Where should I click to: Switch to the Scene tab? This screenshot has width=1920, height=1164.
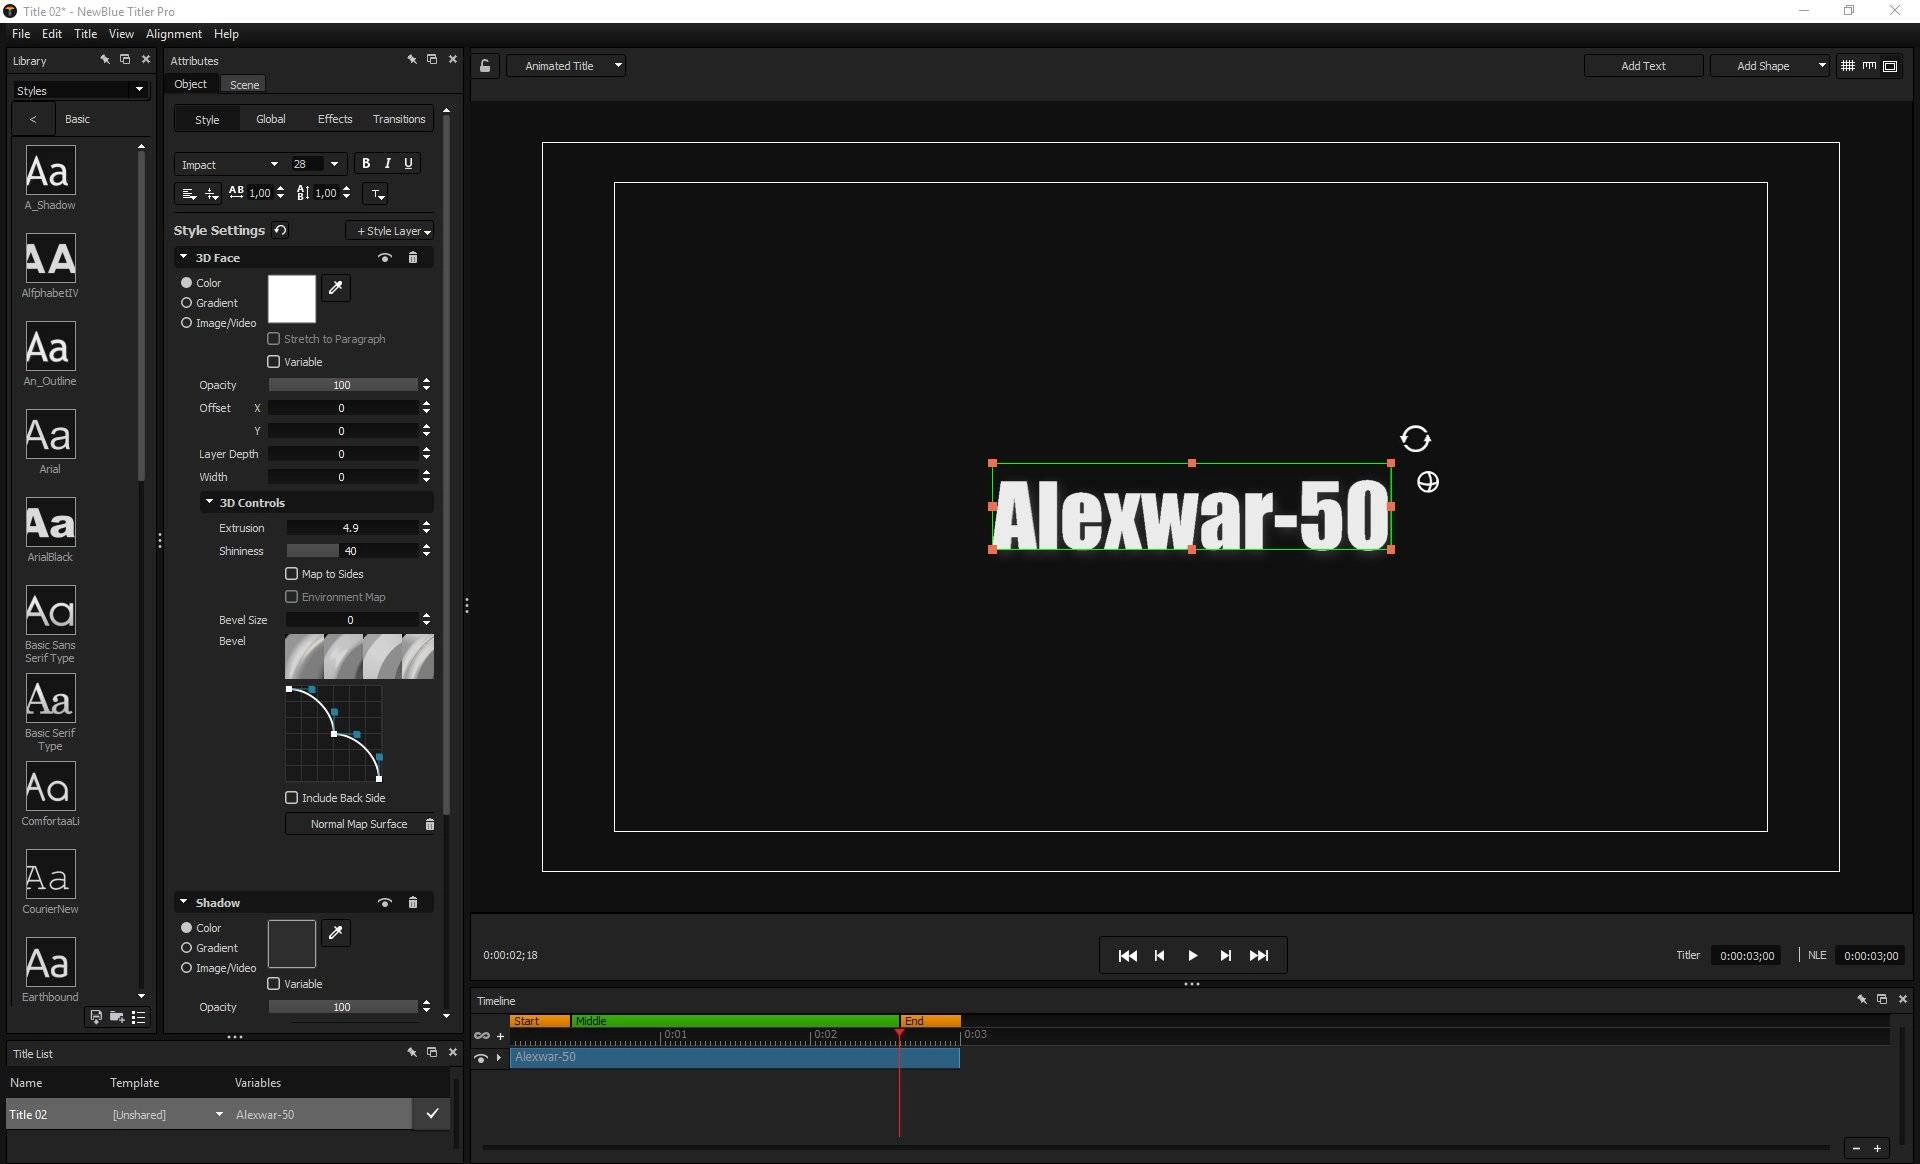pyautogui.click(x=244, y=85)
